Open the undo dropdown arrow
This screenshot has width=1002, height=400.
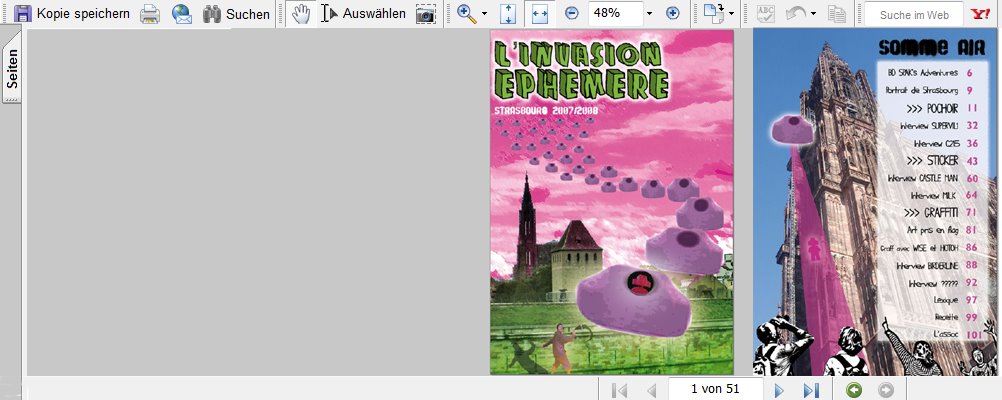[813, 13]
